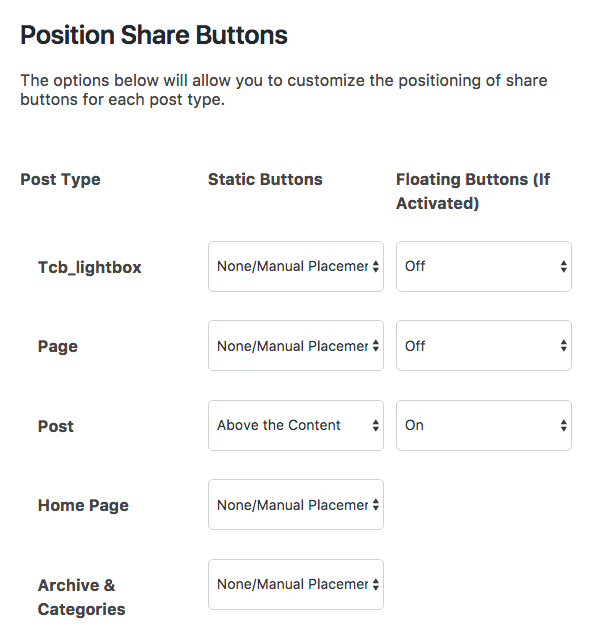603x643 pixels.
Task: Click the Tcb_lightbox row label
Action: 89,267
